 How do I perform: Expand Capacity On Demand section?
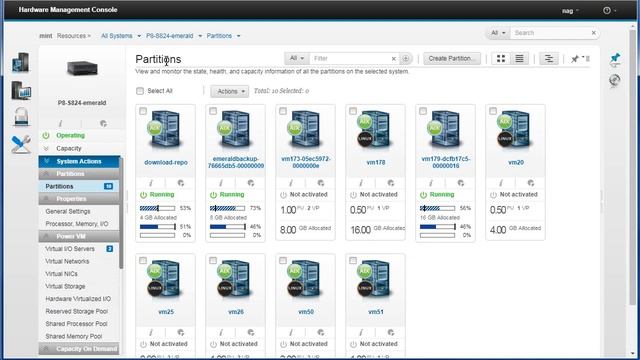79,349
